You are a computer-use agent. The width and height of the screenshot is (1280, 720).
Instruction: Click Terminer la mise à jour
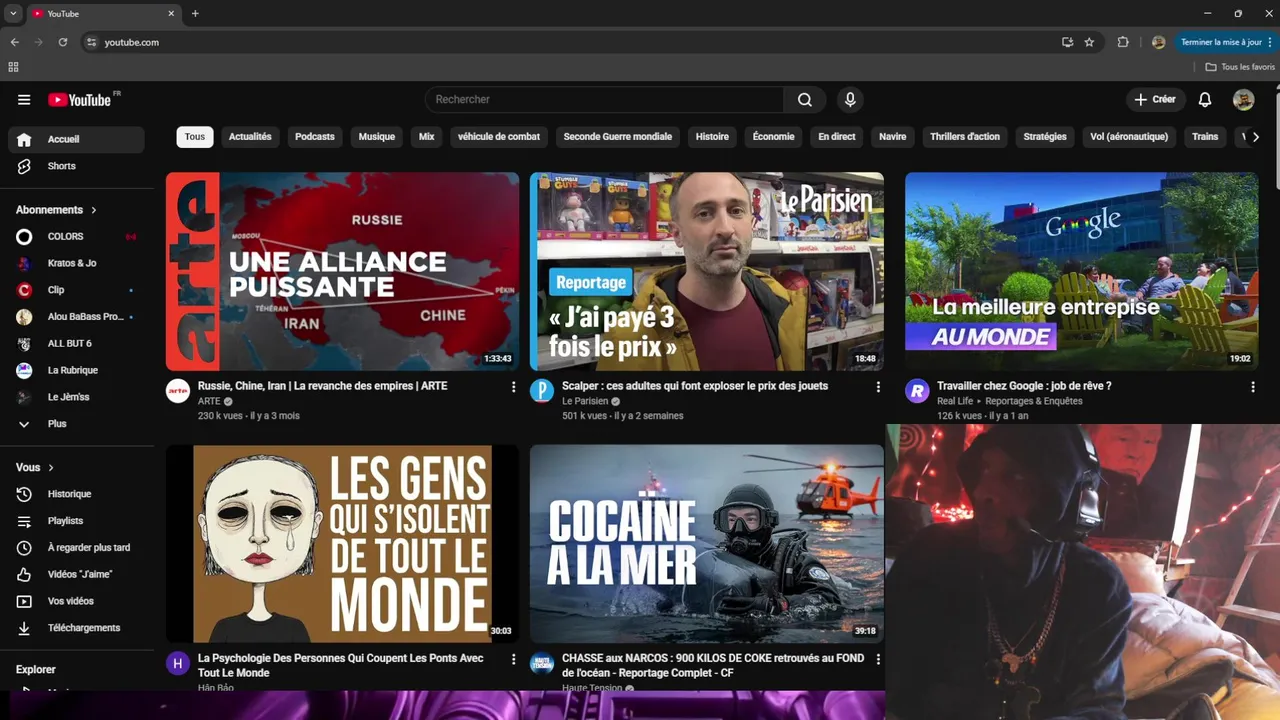point(1226,42)
